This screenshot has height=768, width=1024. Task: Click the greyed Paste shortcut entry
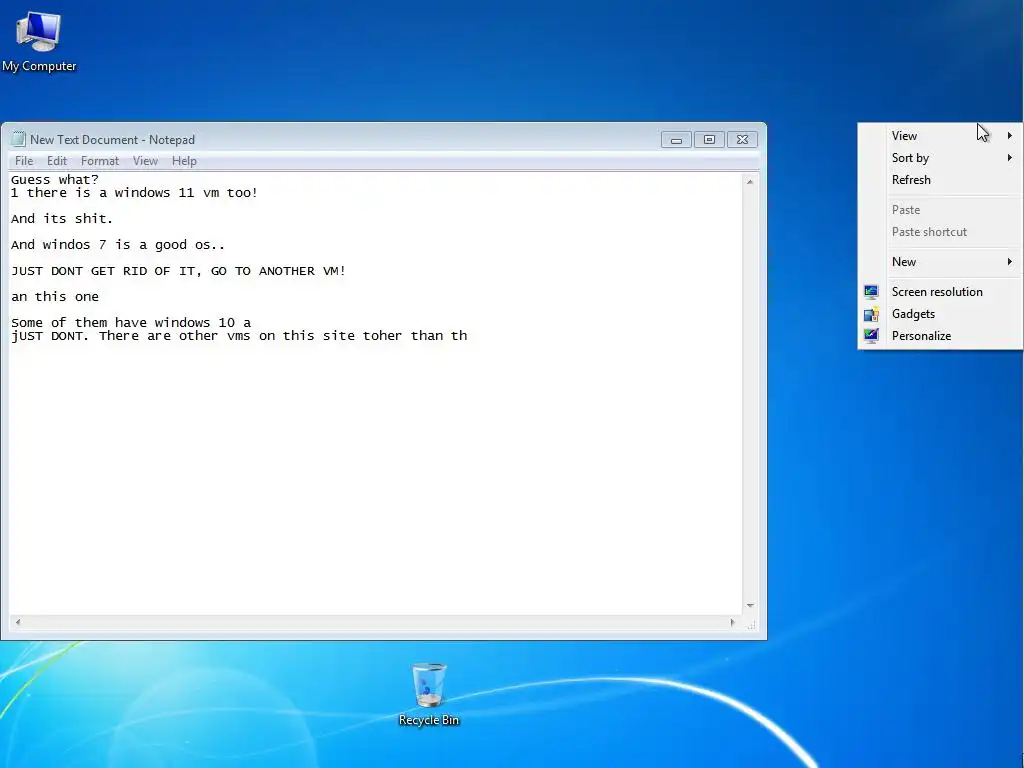tap(940, 232)
